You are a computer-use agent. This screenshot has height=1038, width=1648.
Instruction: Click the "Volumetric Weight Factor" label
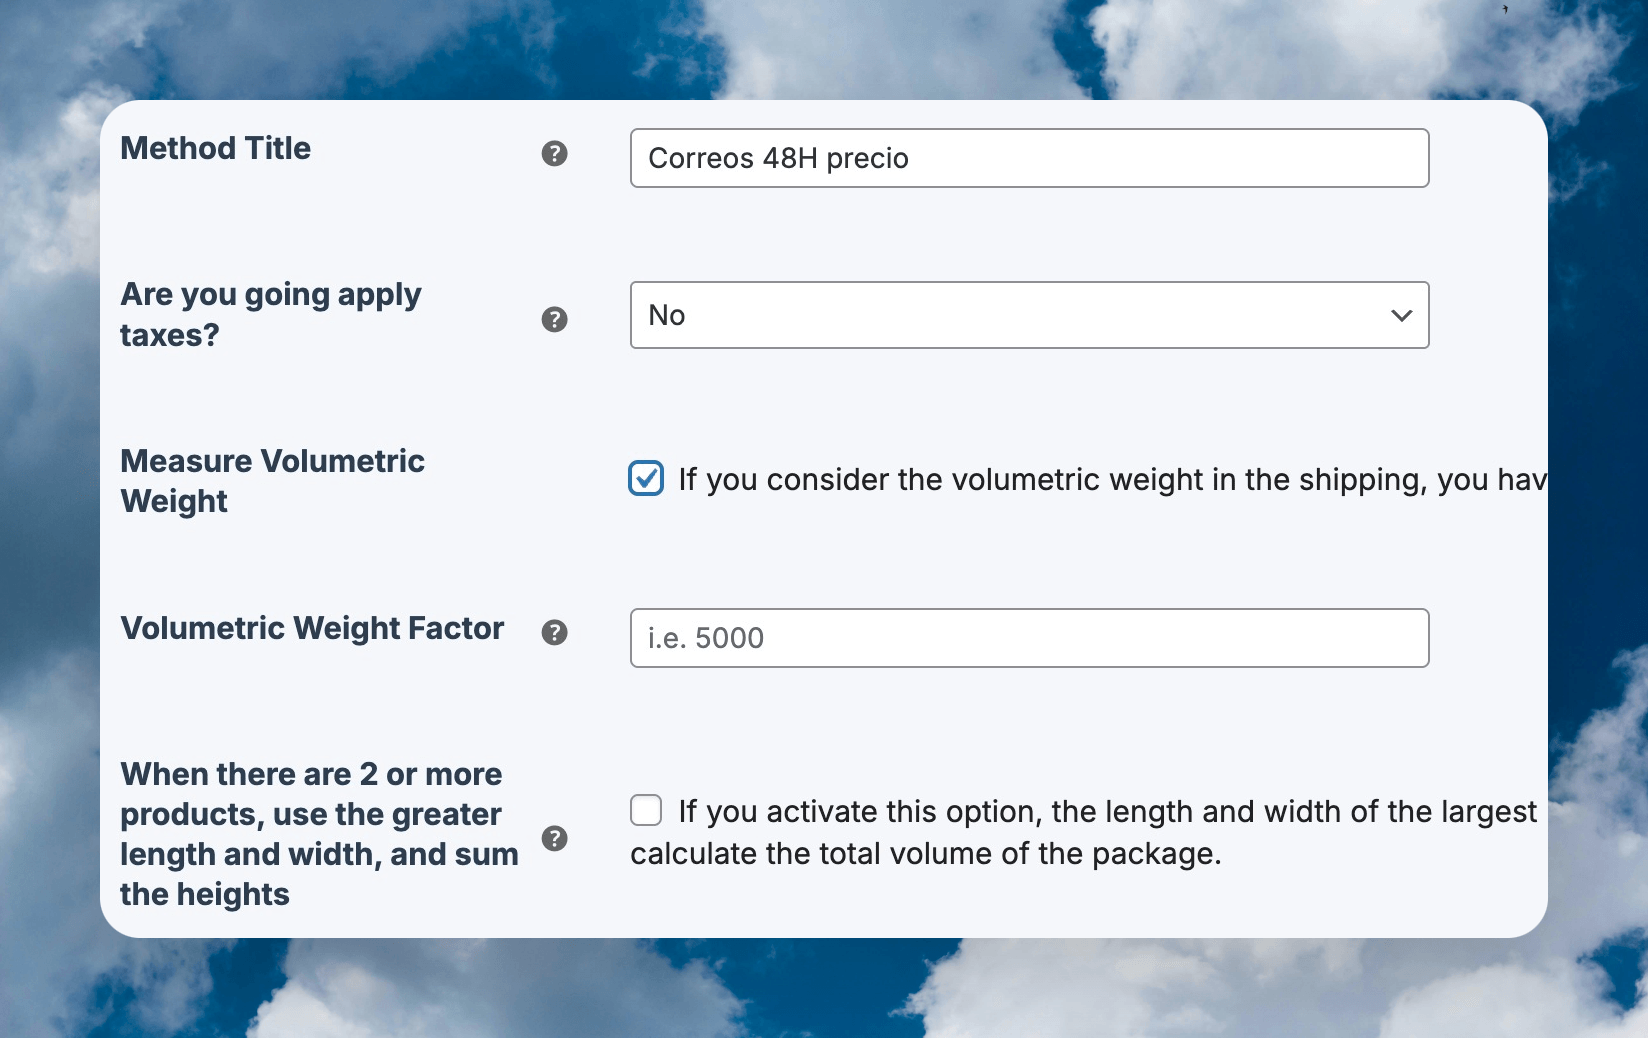click(312, 628)
